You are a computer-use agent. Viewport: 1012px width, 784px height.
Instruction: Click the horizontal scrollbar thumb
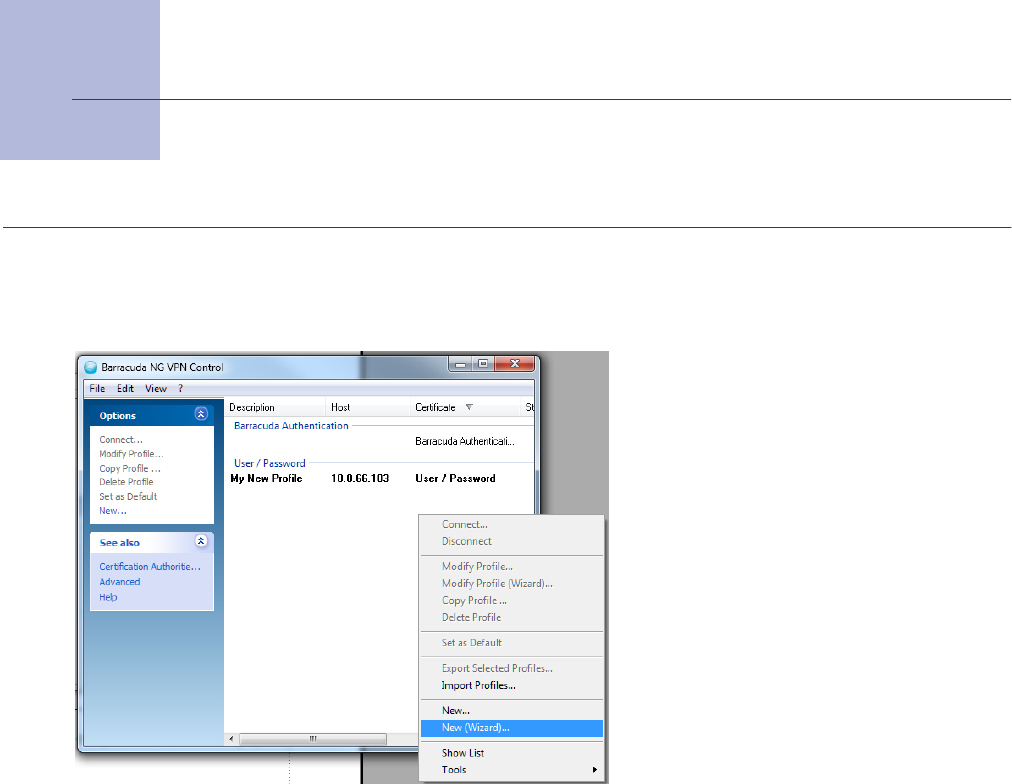(313, 739)
